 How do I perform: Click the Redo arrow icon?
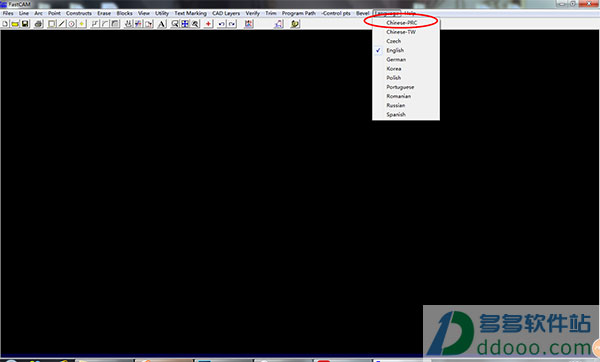pos(232,24)
